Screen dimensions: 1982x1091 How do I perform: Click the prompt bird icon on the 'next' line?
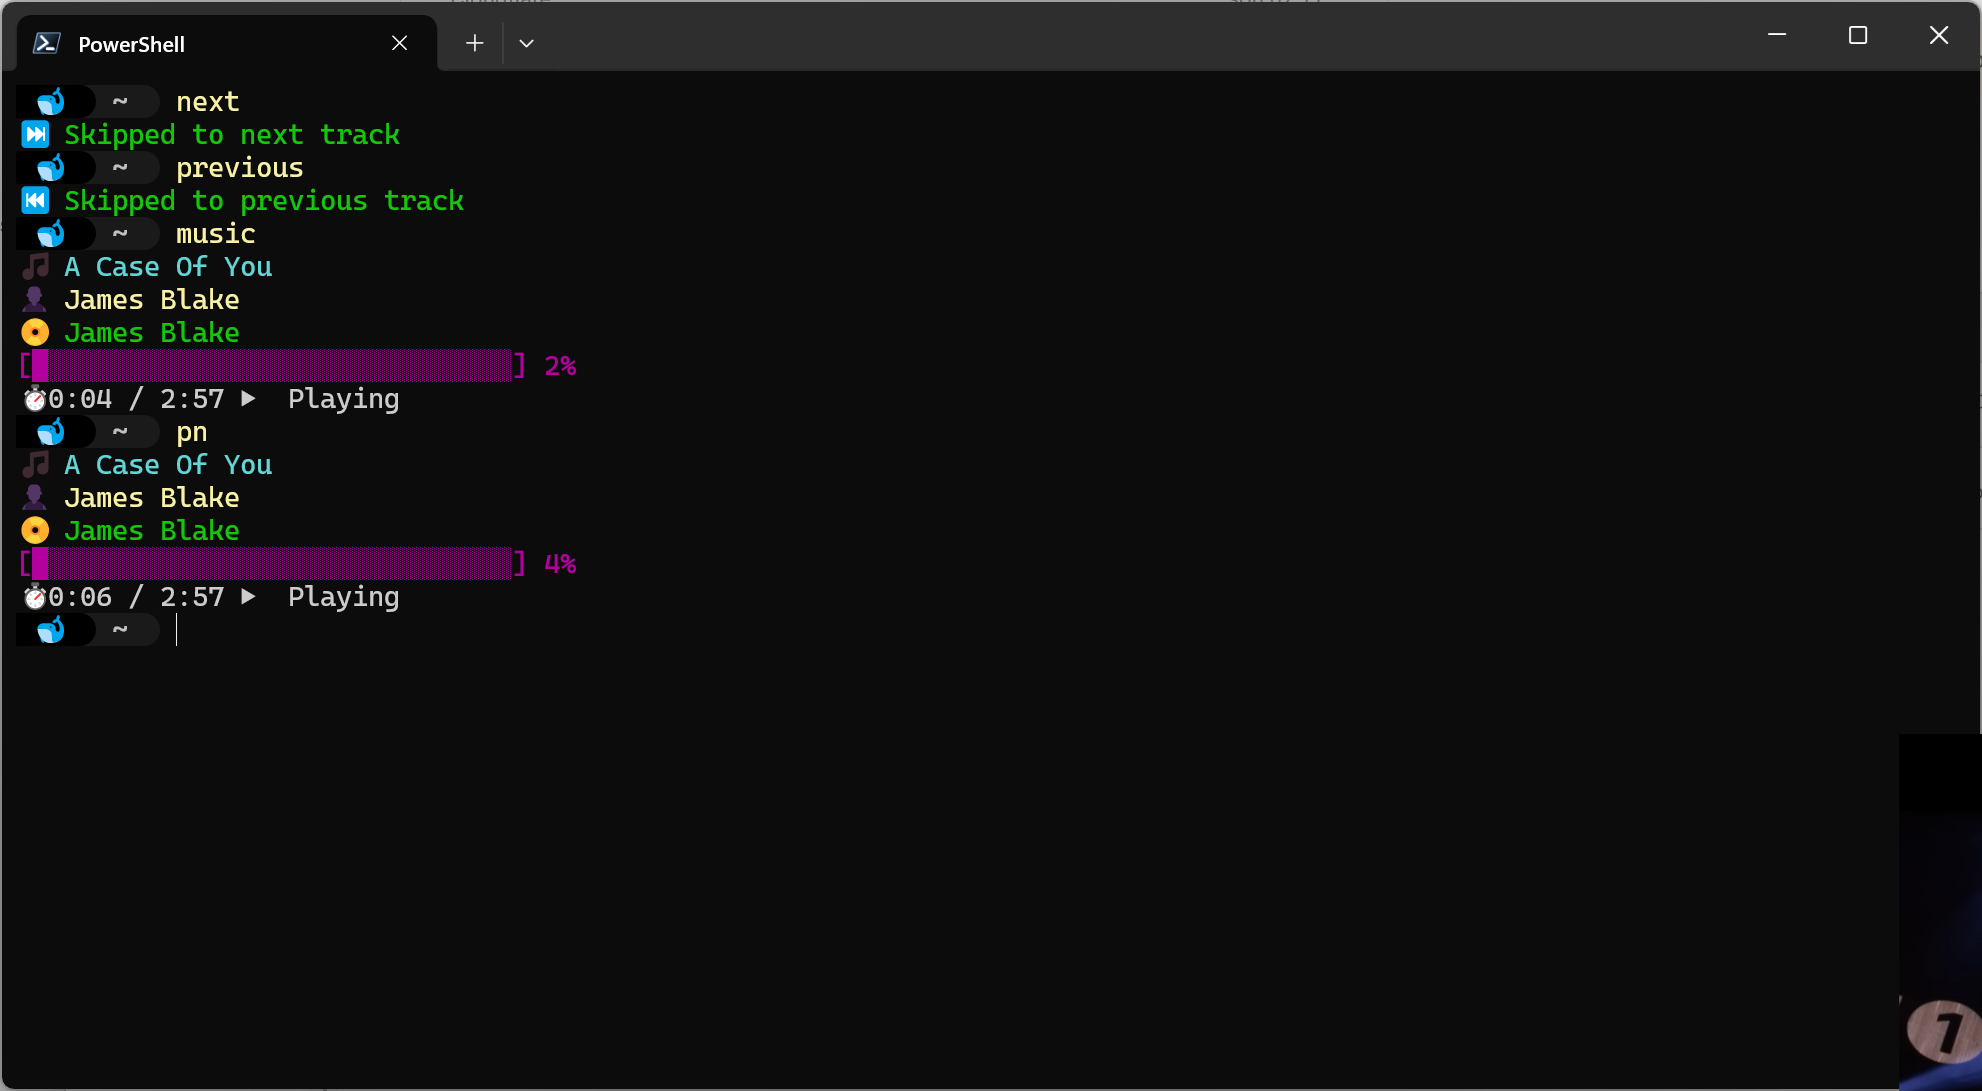coord(50,101)
